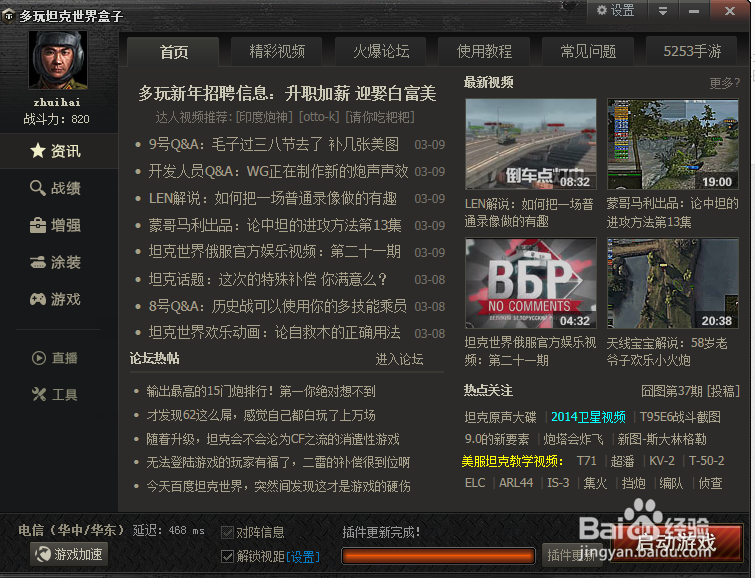Click the [投稿] submission link
755x578 pixels.
(x=723, y=391)
